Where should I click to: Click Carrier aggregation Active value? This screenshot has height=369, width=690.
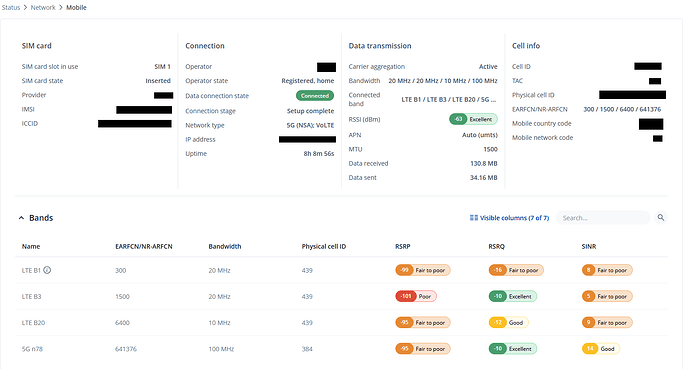click(488, 66)
